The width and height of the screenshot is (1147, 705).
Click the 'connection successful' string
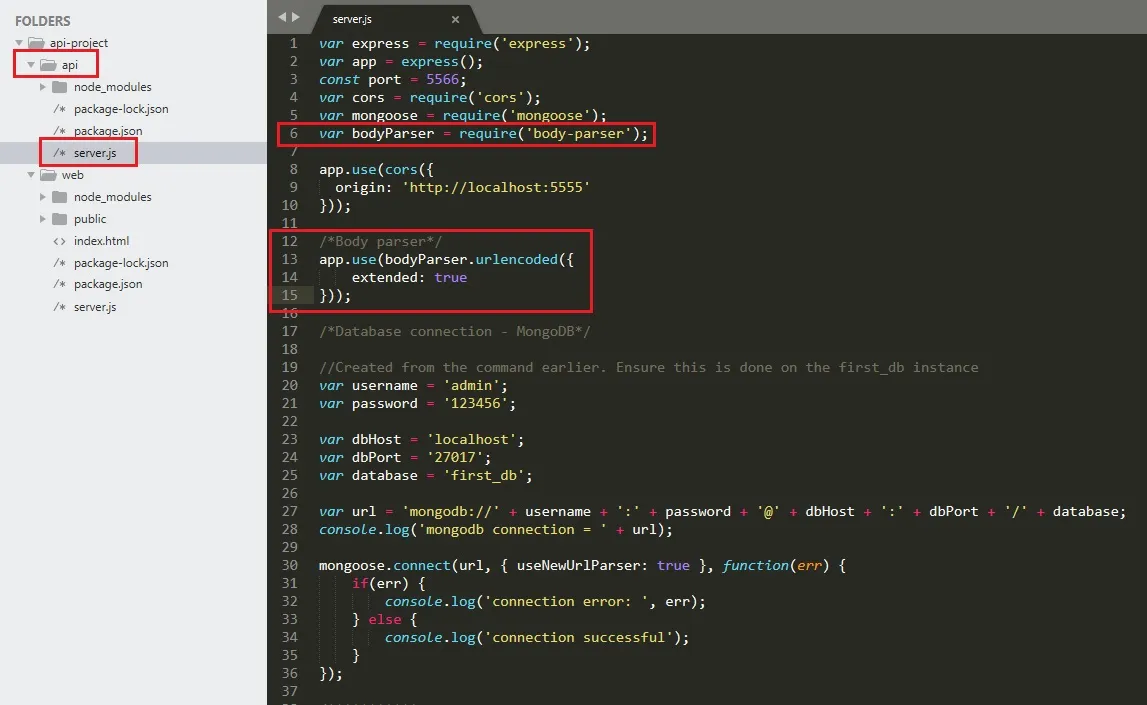pyautogui.click(x=579, y=638)
